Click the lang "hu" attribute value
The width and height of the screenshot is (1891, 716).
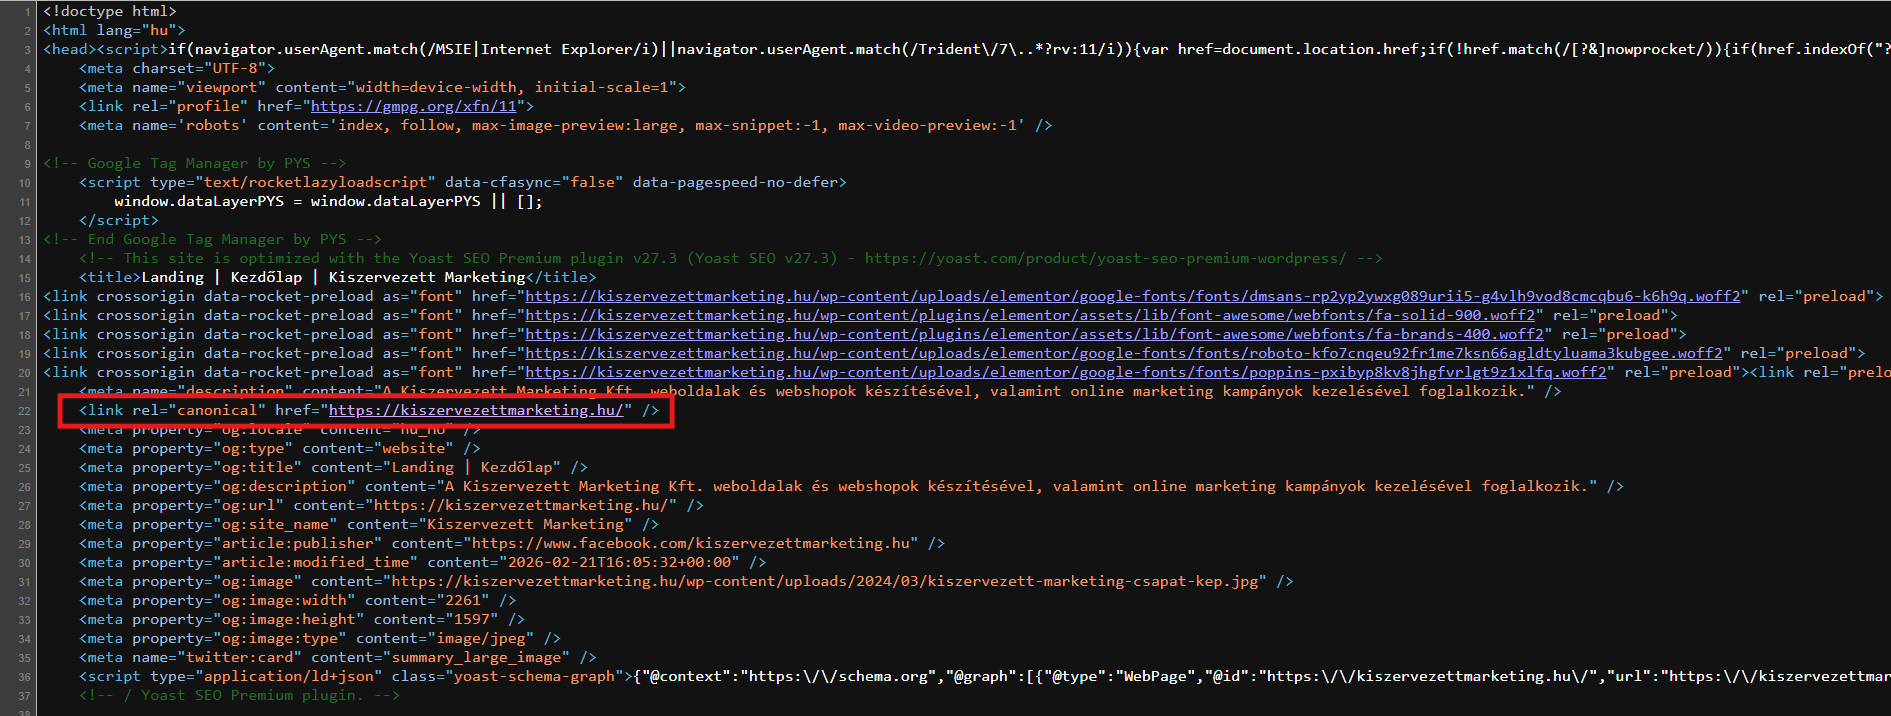coord(158,30)
